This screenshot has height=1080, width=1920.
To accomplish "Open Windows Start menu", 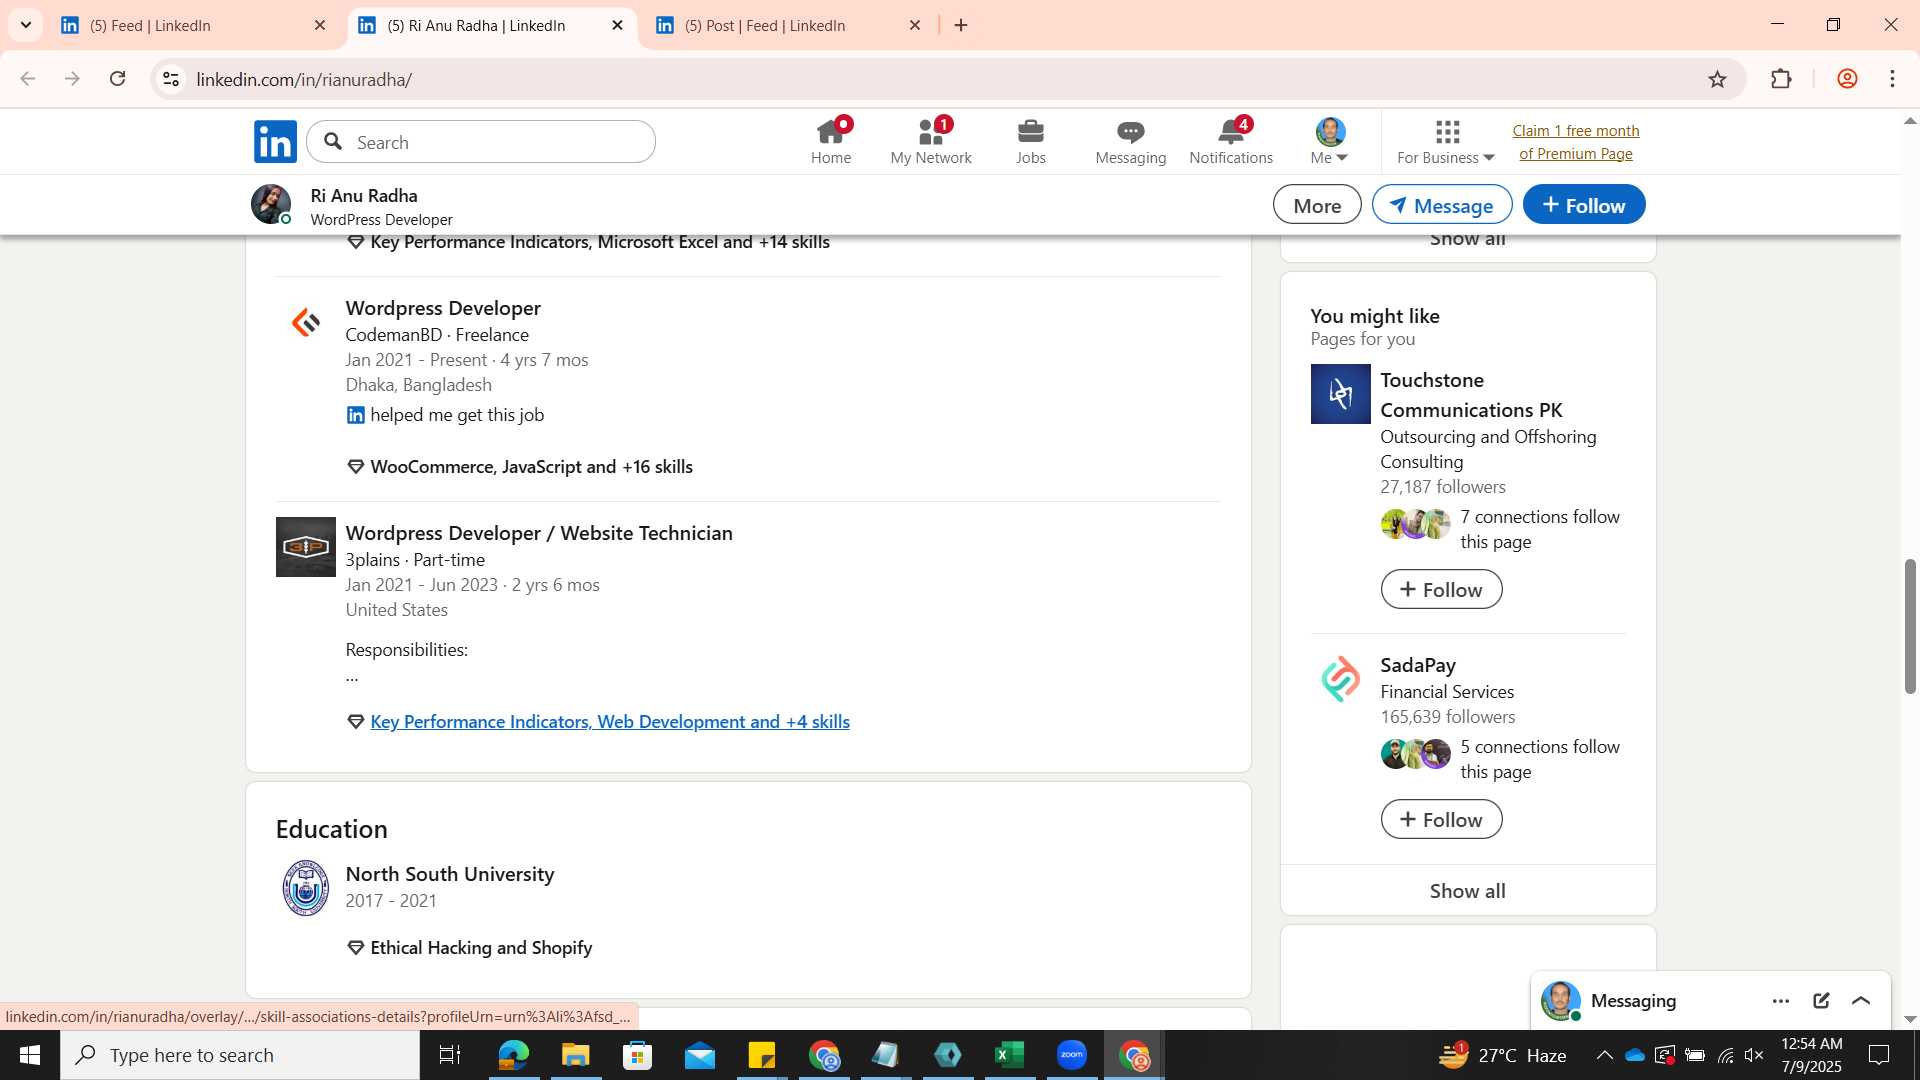I will [29, 1055].
